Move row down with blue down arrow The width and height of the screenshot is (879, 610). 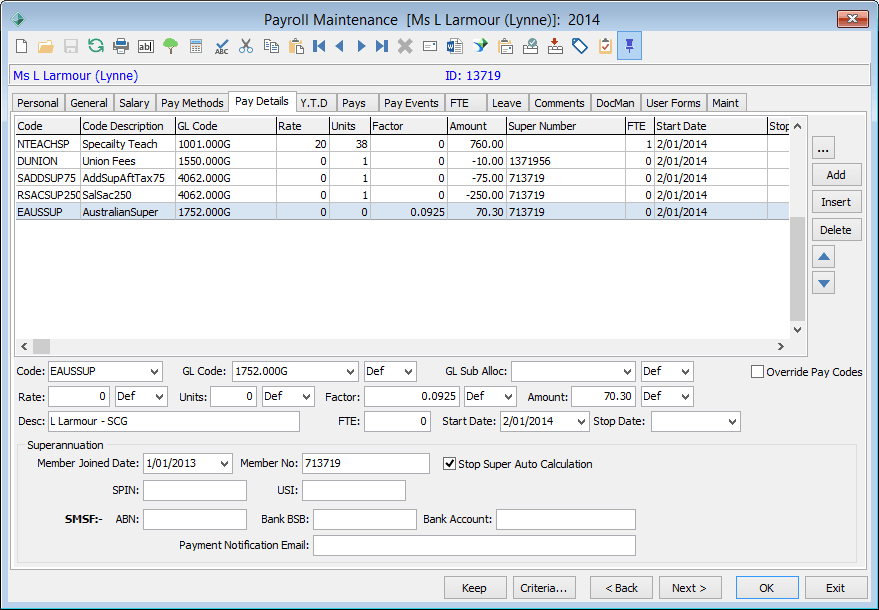tap(824, 283)
